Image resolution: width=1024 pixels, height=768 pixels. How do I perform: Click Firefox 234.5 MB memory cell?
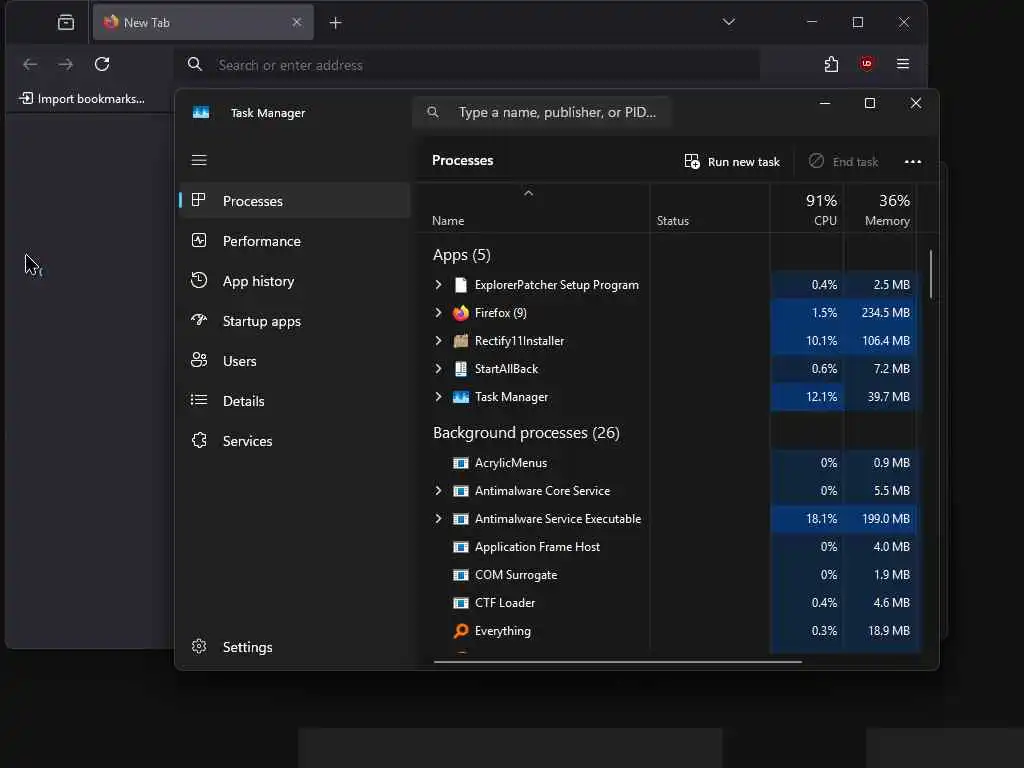[x=880, y=313]
